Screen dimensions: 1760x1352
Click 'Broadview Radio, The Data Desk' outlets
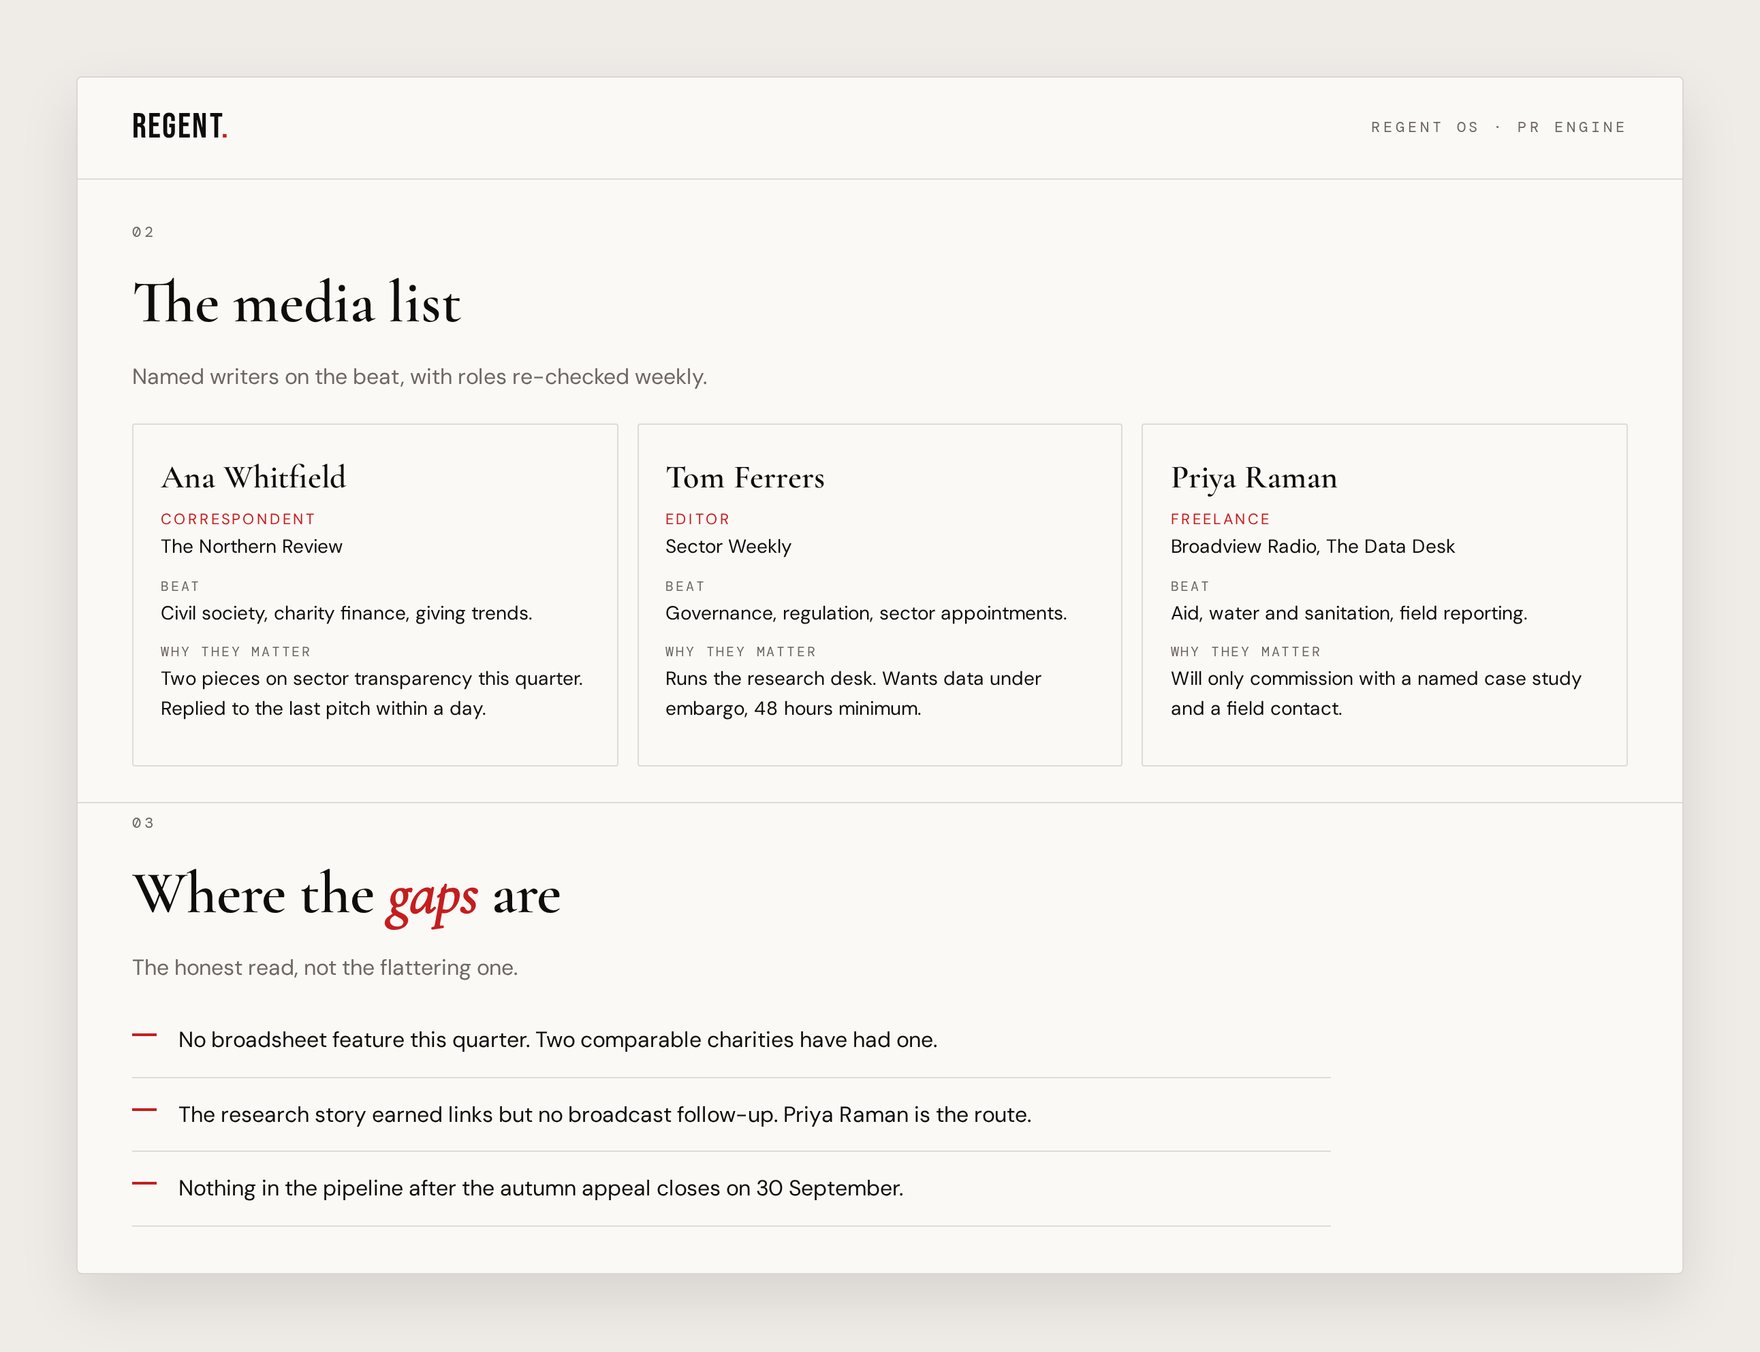(x=1312, y=546)
